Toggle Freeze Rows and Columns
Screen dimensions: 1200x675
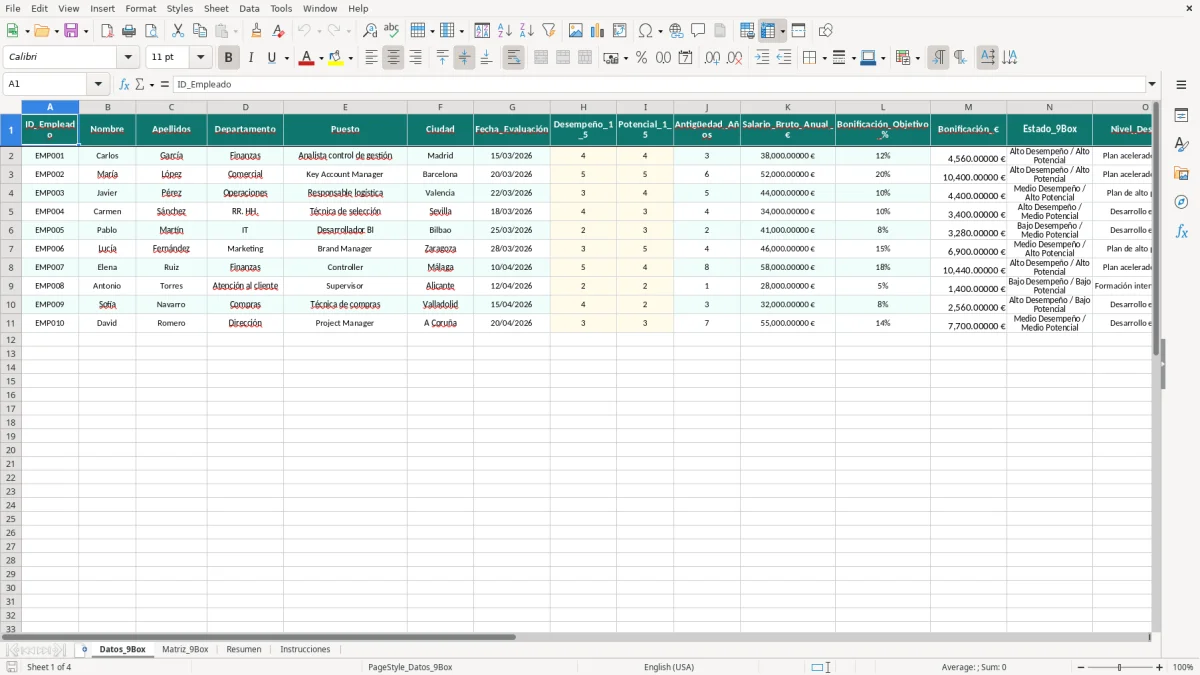[768, 31]
